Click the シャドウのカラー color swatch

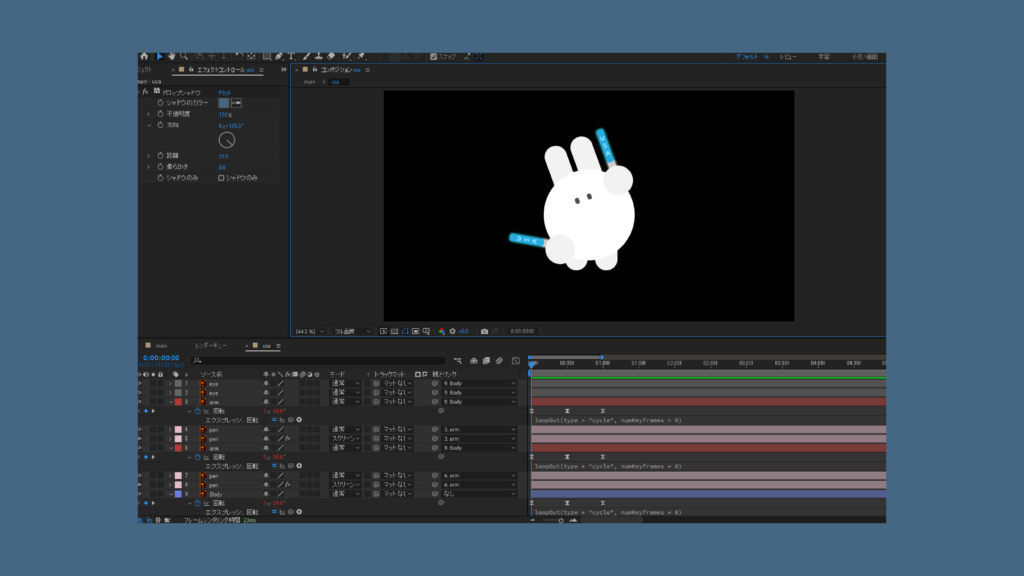223,103
